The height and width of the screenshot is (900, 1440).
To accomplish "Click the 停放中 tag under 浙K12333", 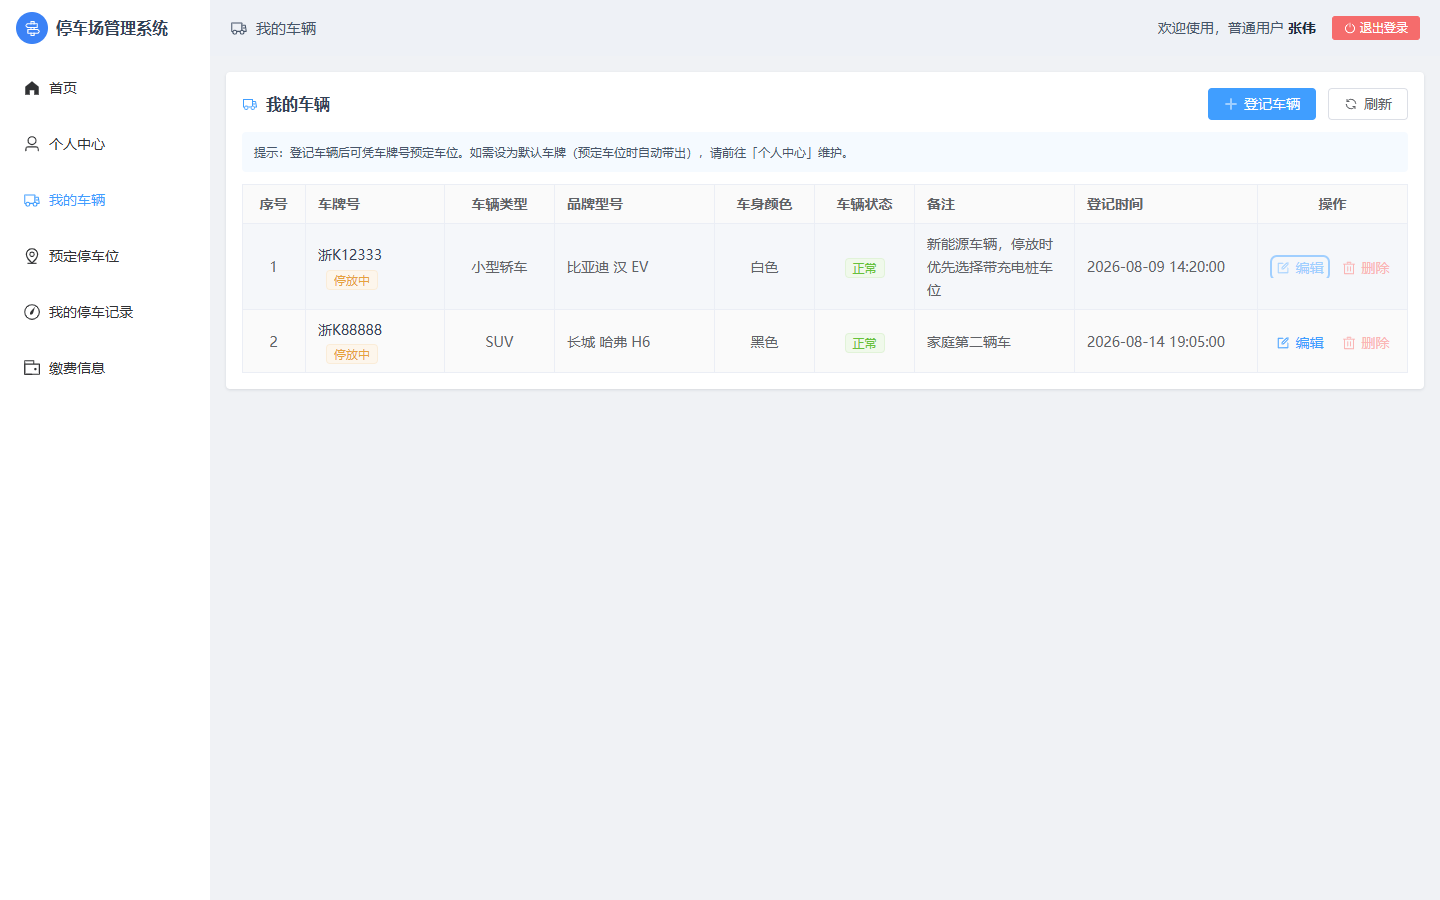I will click(x=352, y=281).
